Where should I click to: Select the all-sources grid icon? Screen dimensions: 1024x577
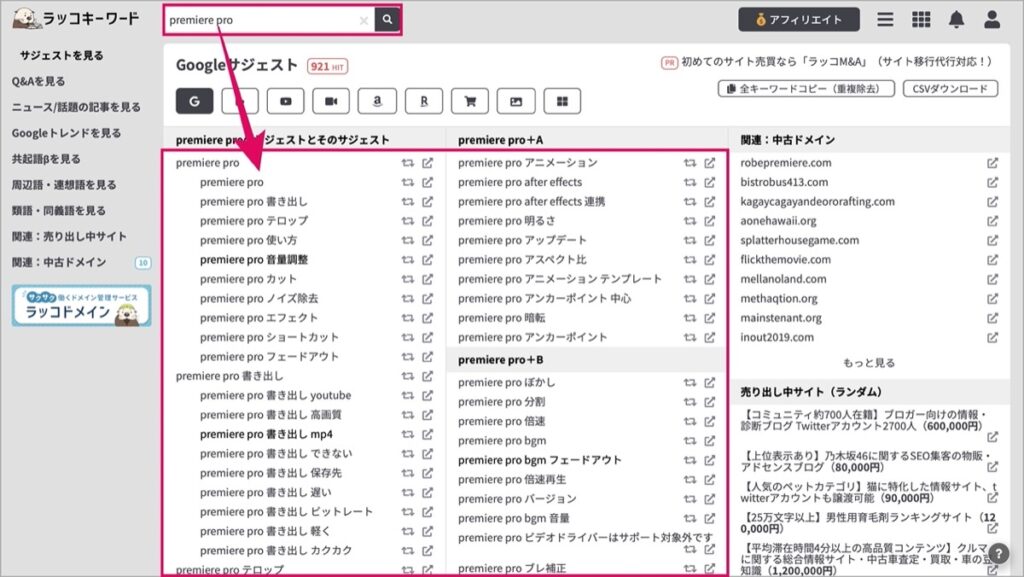click(562, 101)
